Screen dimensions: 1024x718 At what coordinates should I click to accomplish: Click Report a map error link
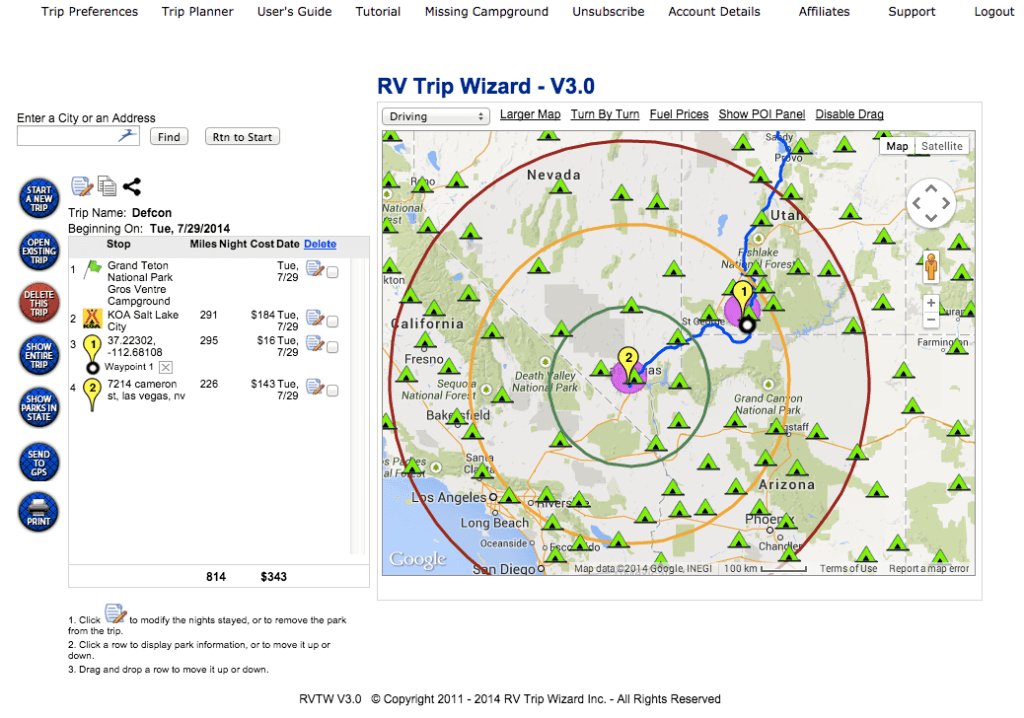[x=929, y=568]
